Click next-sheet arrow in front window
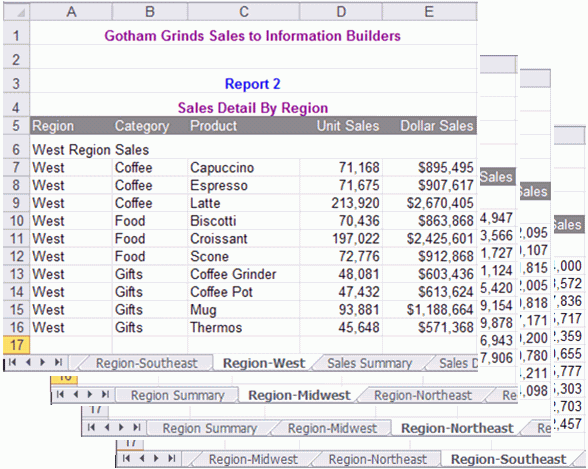Screen dimensions: 588x469 point(42,362)
